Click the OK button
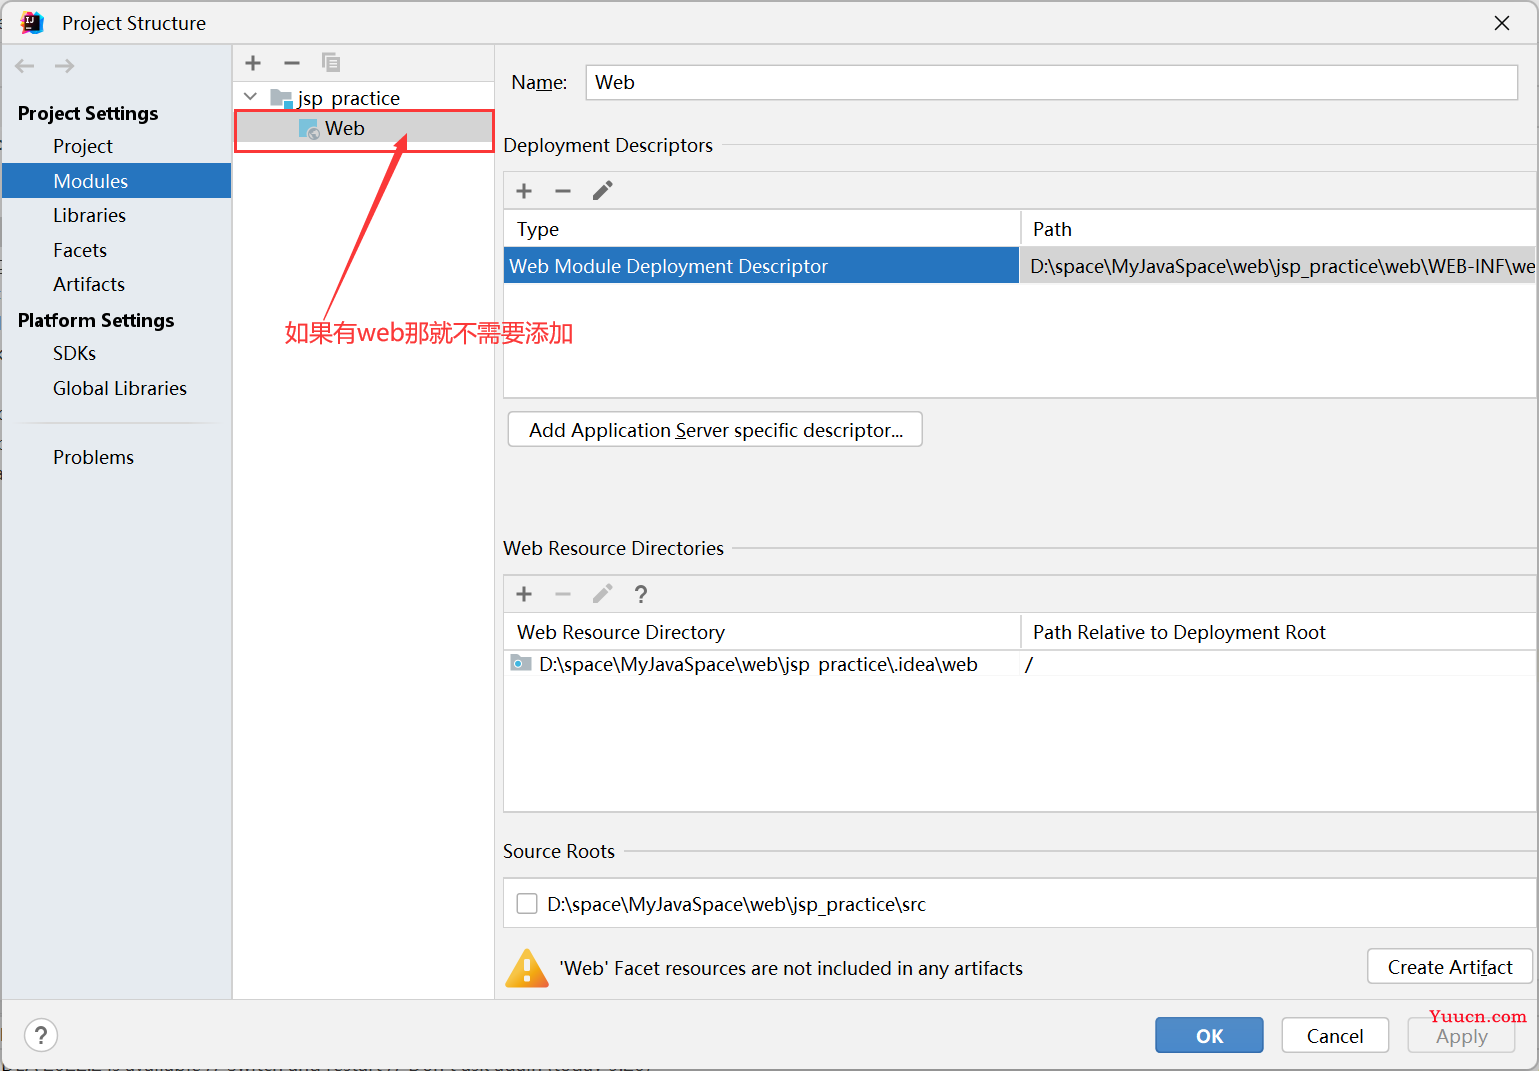Screen dimensions: 1539x1071 pyautogui.click(x=1209, y=1036)
